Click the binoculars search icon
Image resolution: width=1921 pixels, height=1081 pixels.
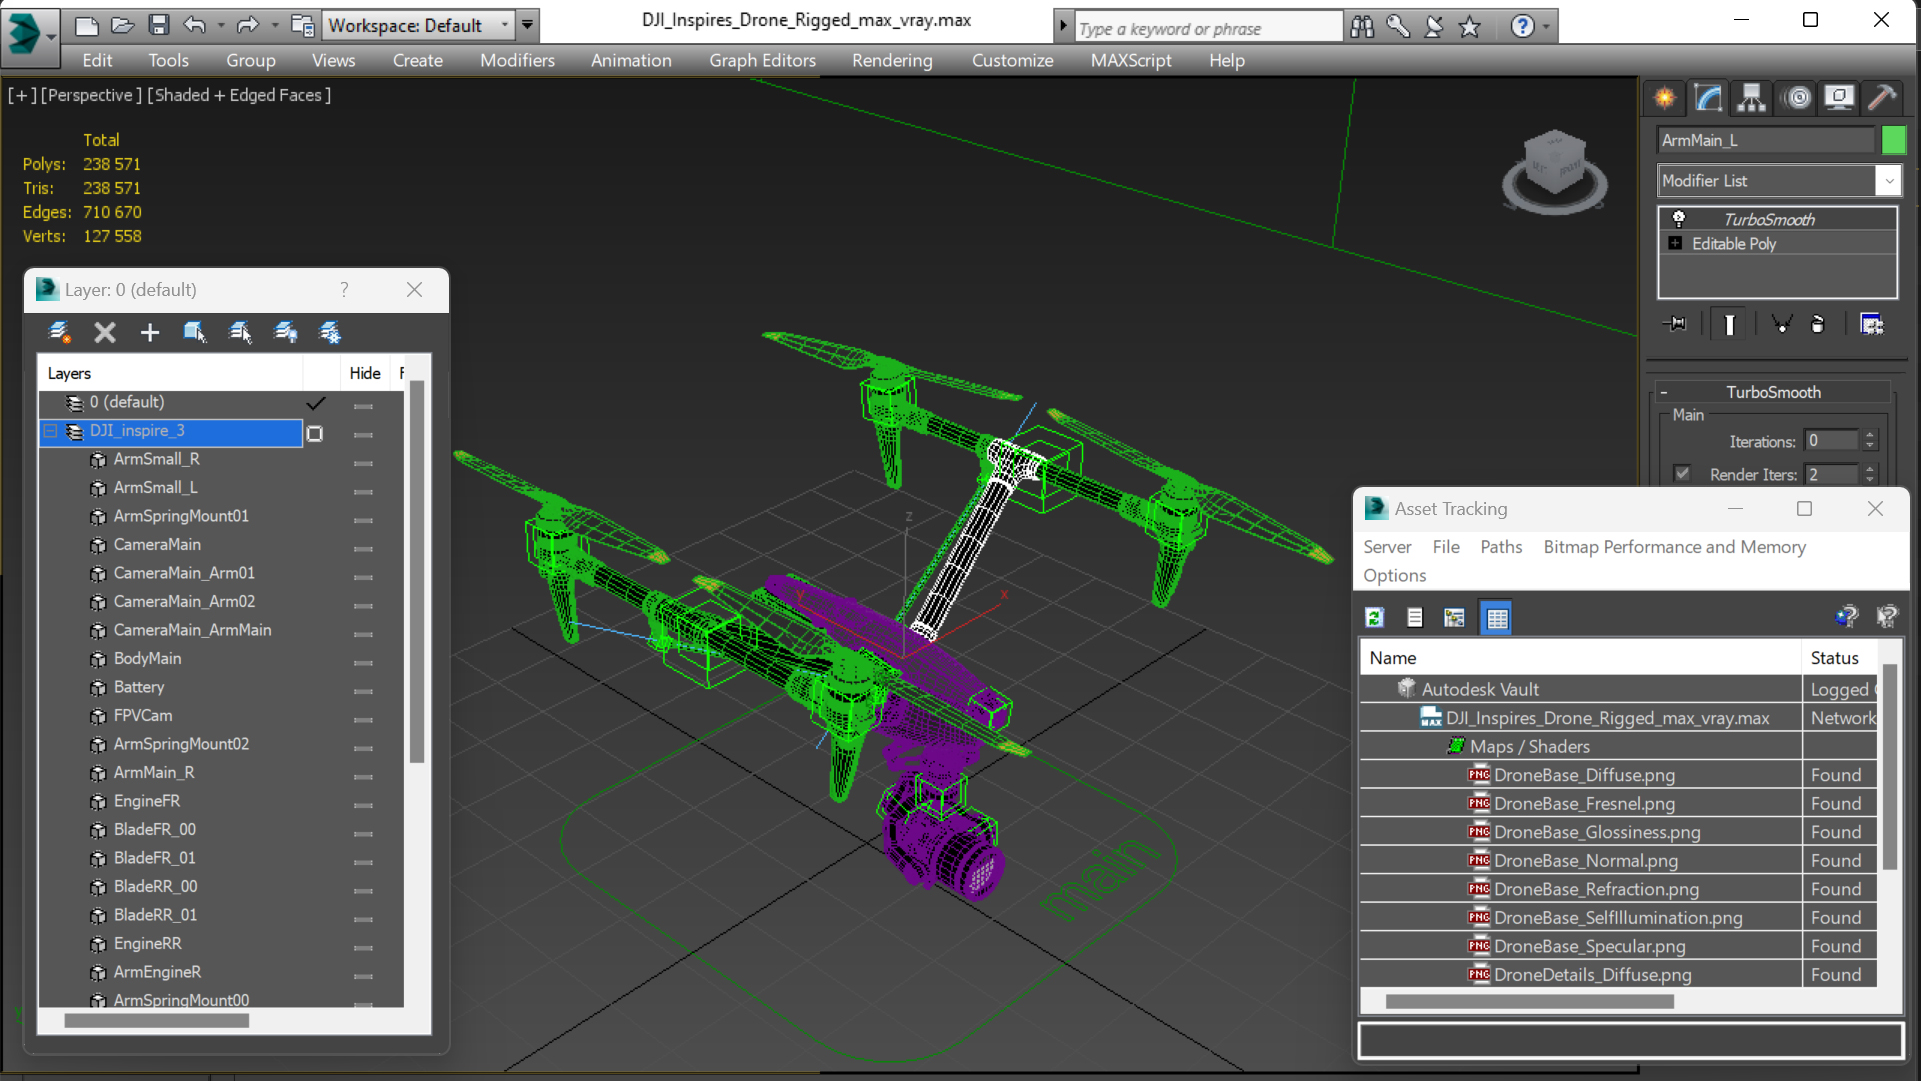click(x=1361, y=27)
